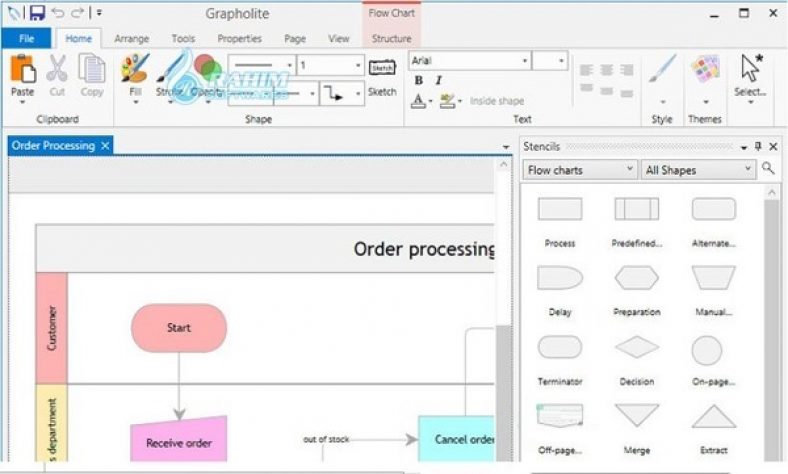Switch to the Arrange ribbon tab
This screenshot has height=474, width=788.
point(131,38)
